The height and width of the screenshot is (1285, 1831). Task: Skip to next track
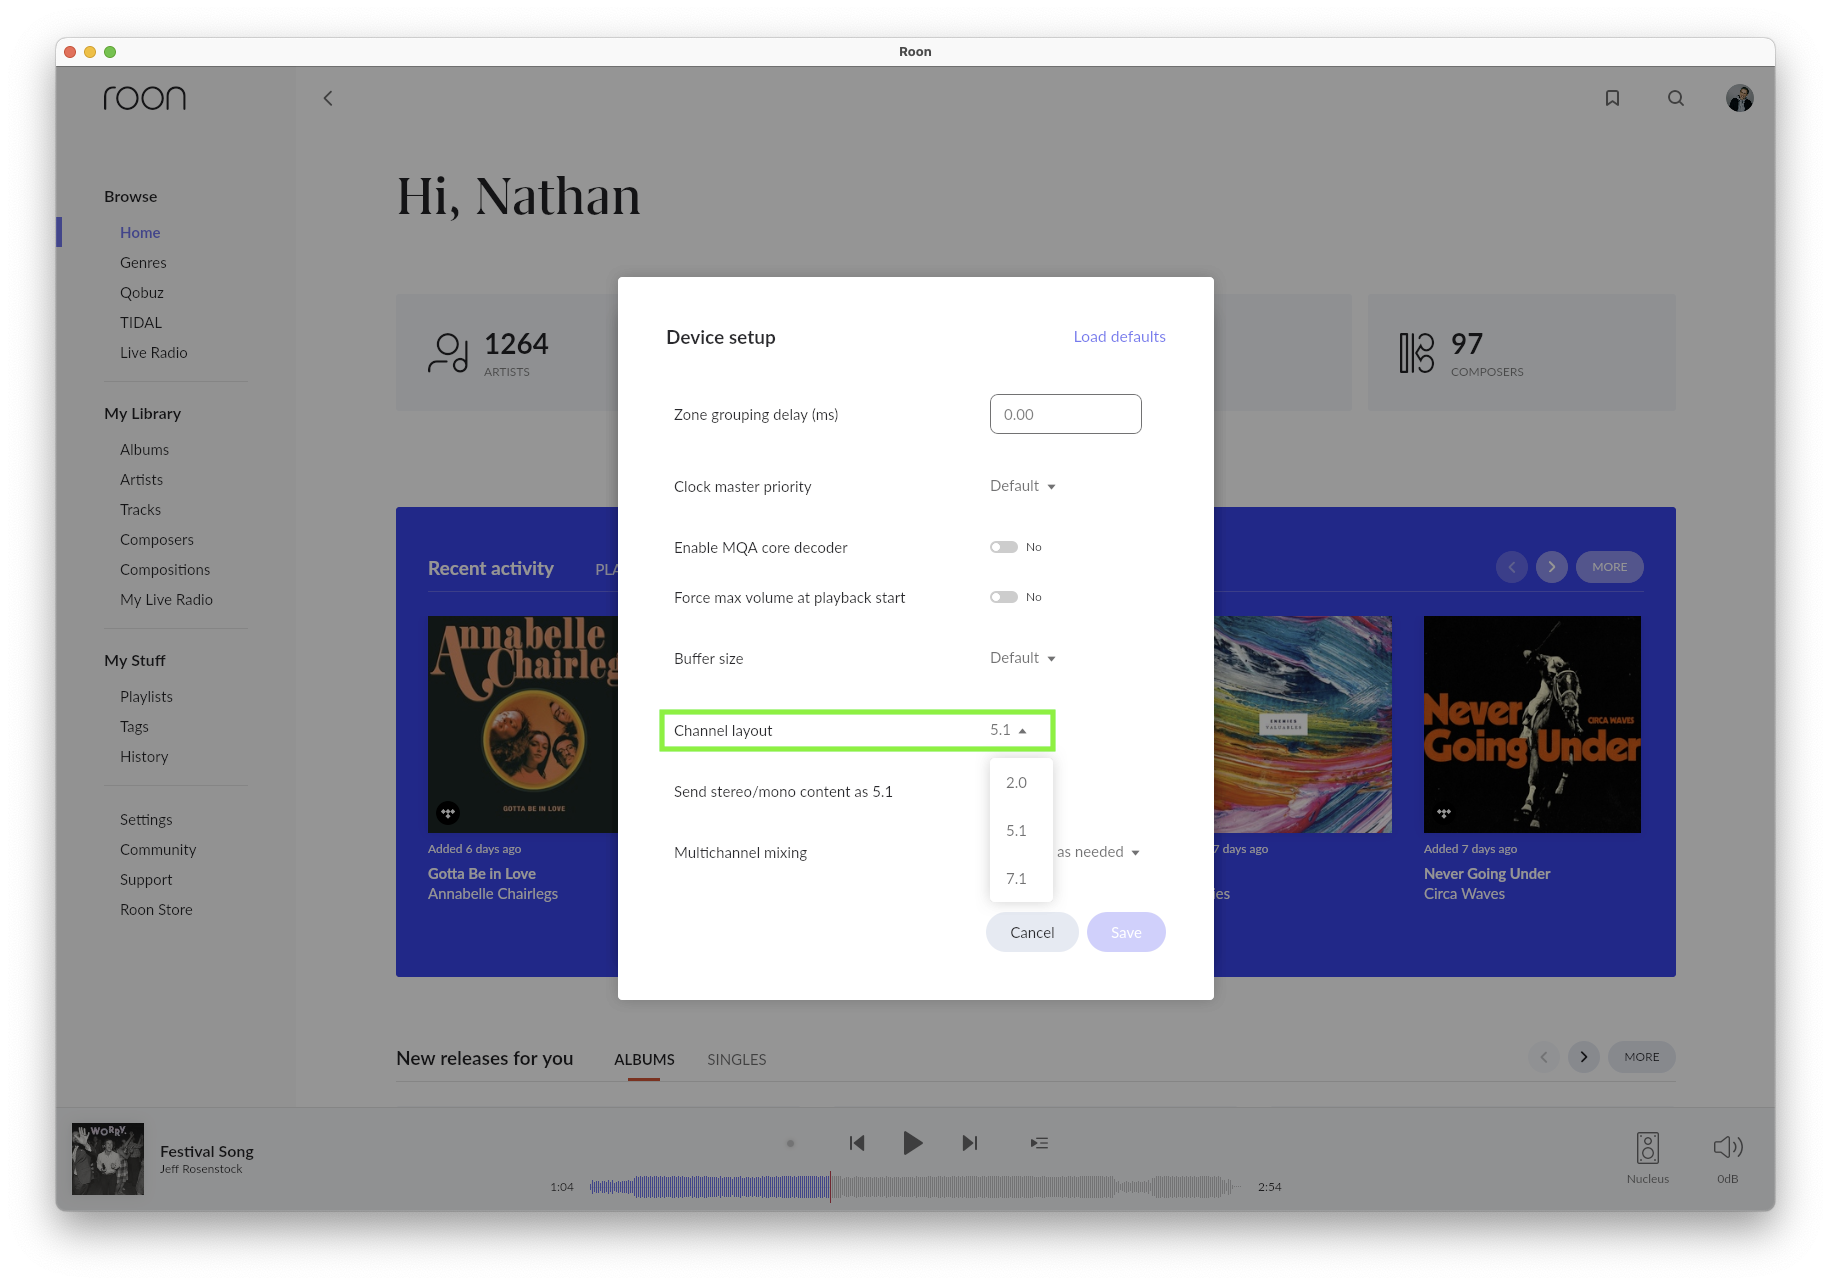coord(969,1143)
